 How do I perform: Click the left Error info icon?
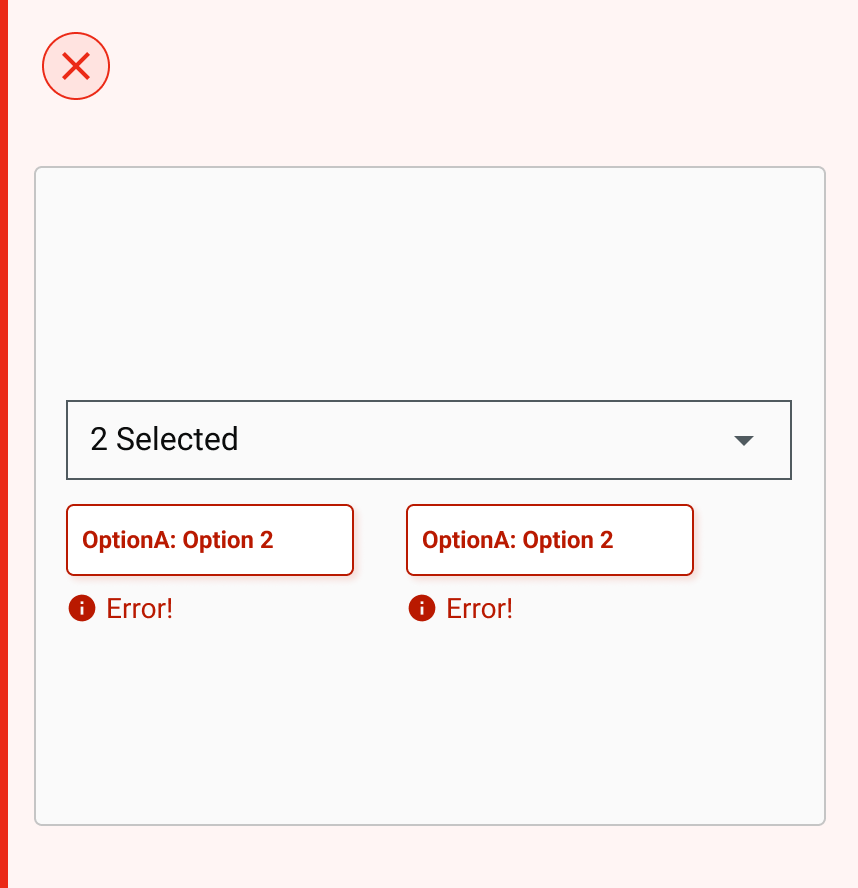(82, 608)
